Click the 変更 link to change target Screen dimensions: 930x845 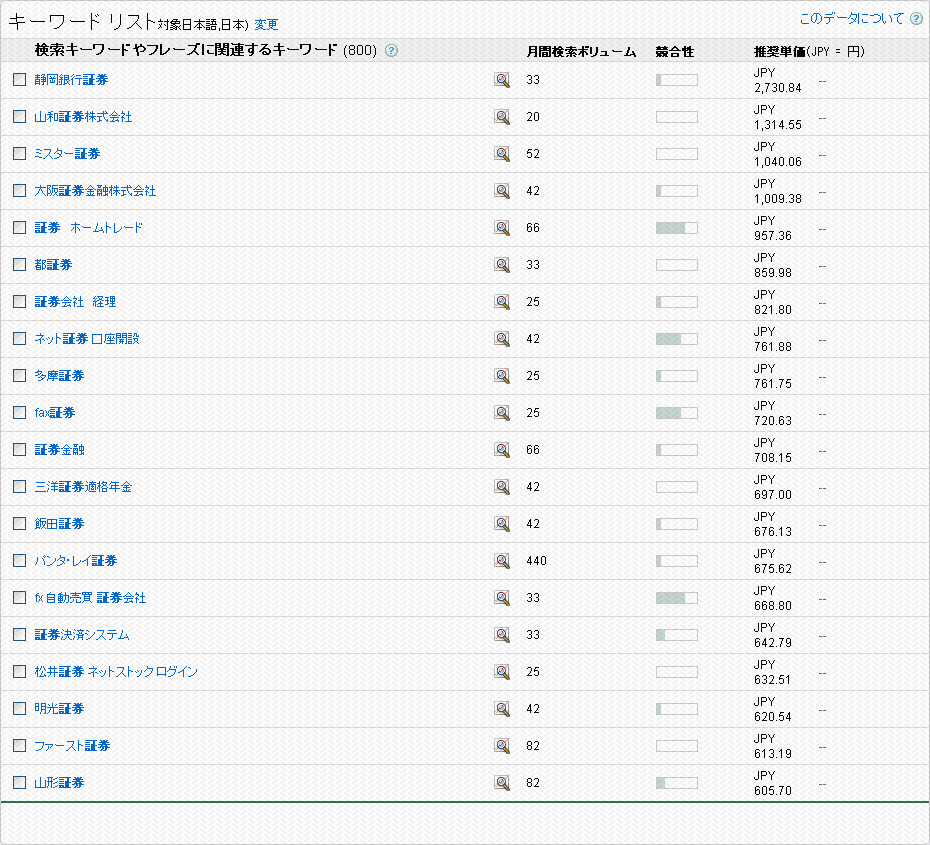[266, 25]
